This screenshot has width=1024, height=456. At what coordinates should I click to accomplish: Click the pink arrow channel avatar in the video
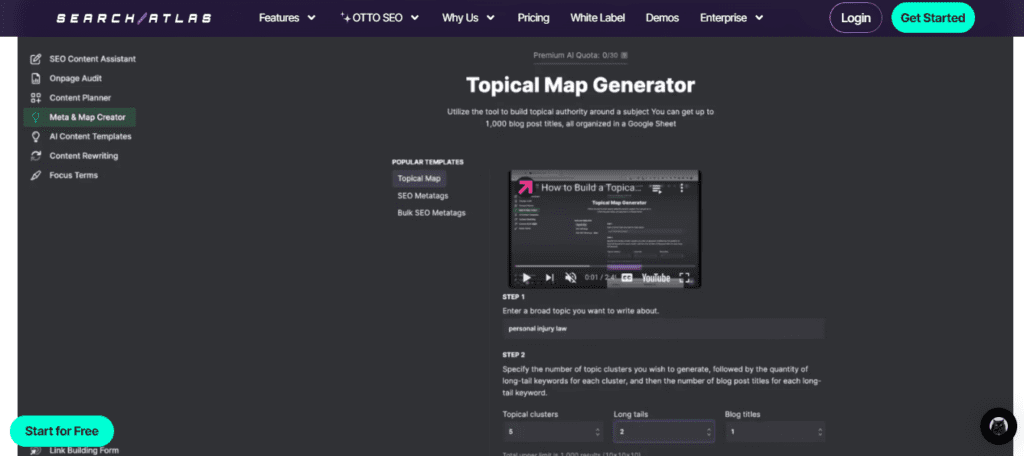pyautogui.click(x=525, y=187)
